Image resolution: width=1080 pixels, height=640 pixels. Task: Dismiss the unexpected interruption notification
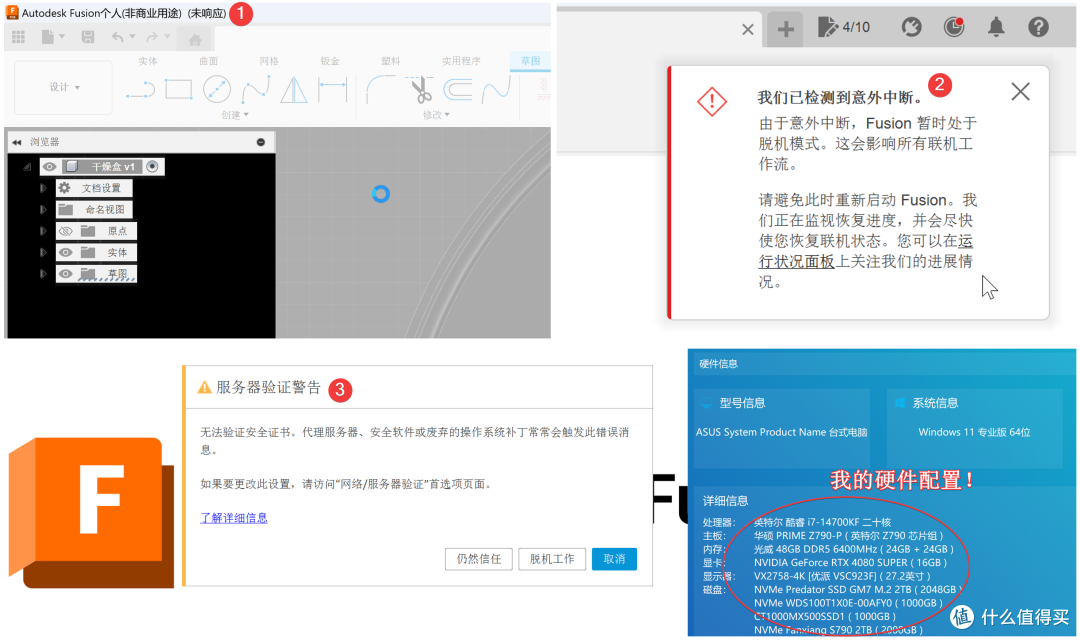click(x=1020, y=92)
